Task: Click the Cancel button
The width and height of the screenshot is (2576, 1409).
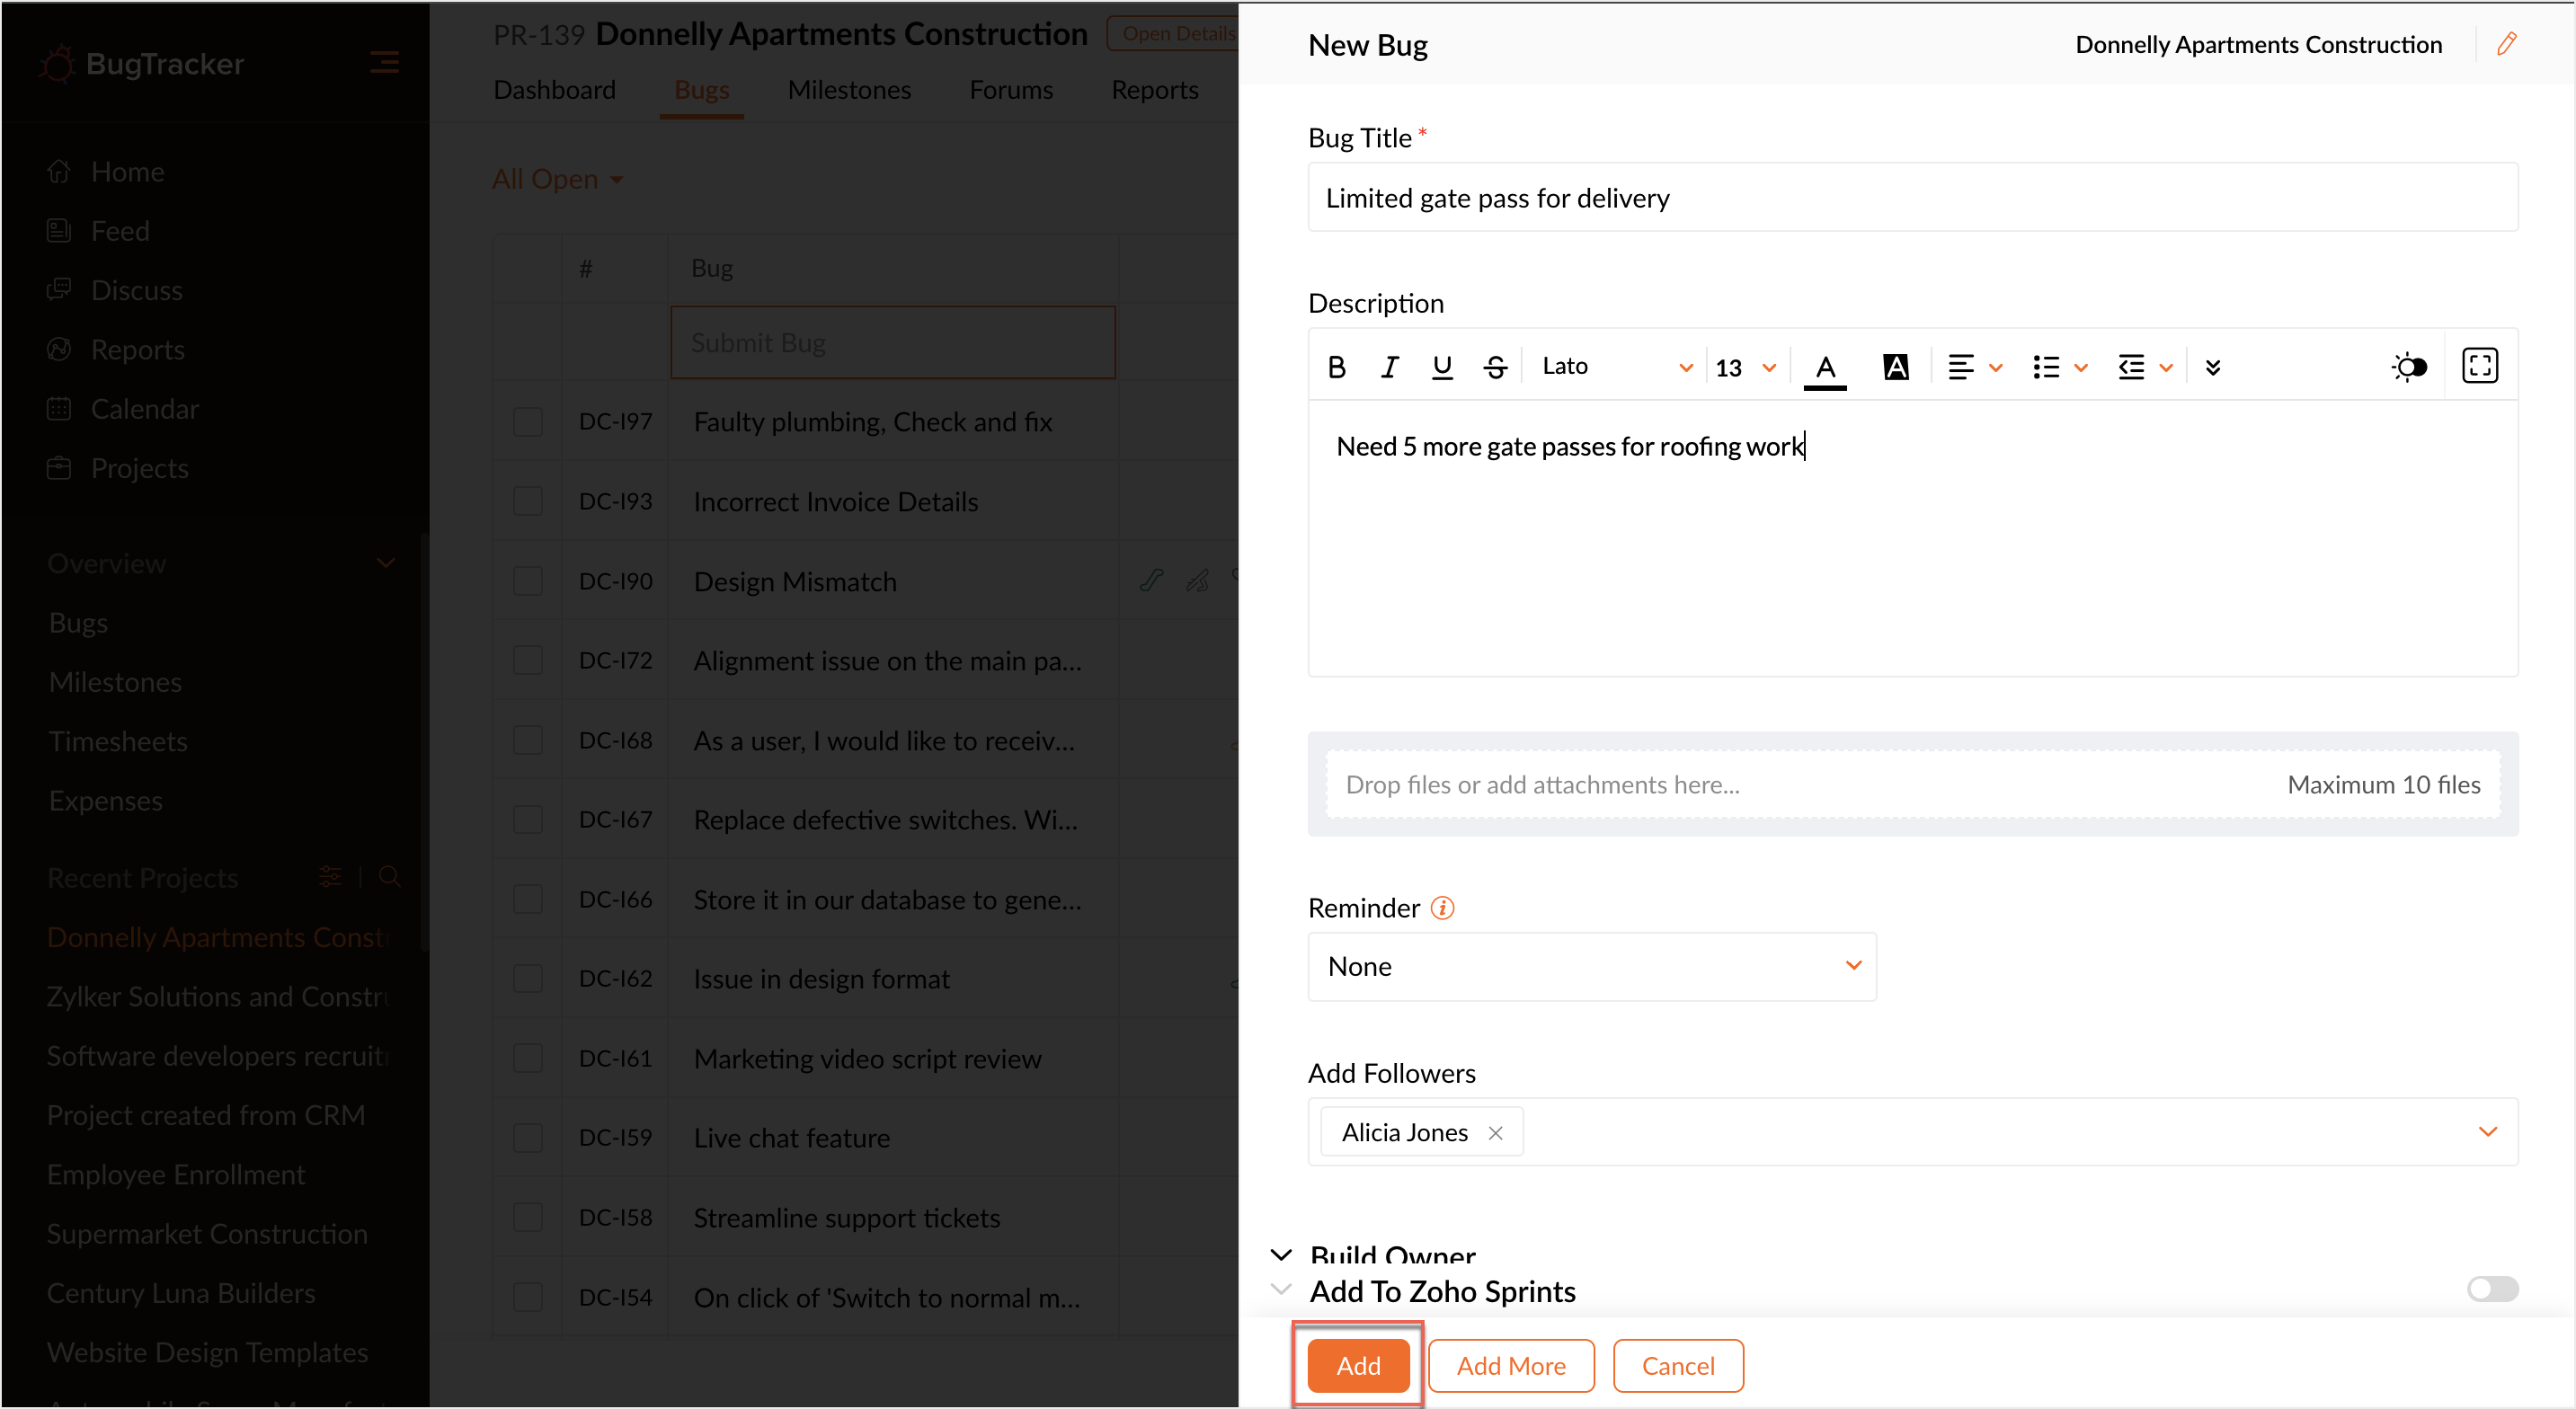Action: 1677,1365
